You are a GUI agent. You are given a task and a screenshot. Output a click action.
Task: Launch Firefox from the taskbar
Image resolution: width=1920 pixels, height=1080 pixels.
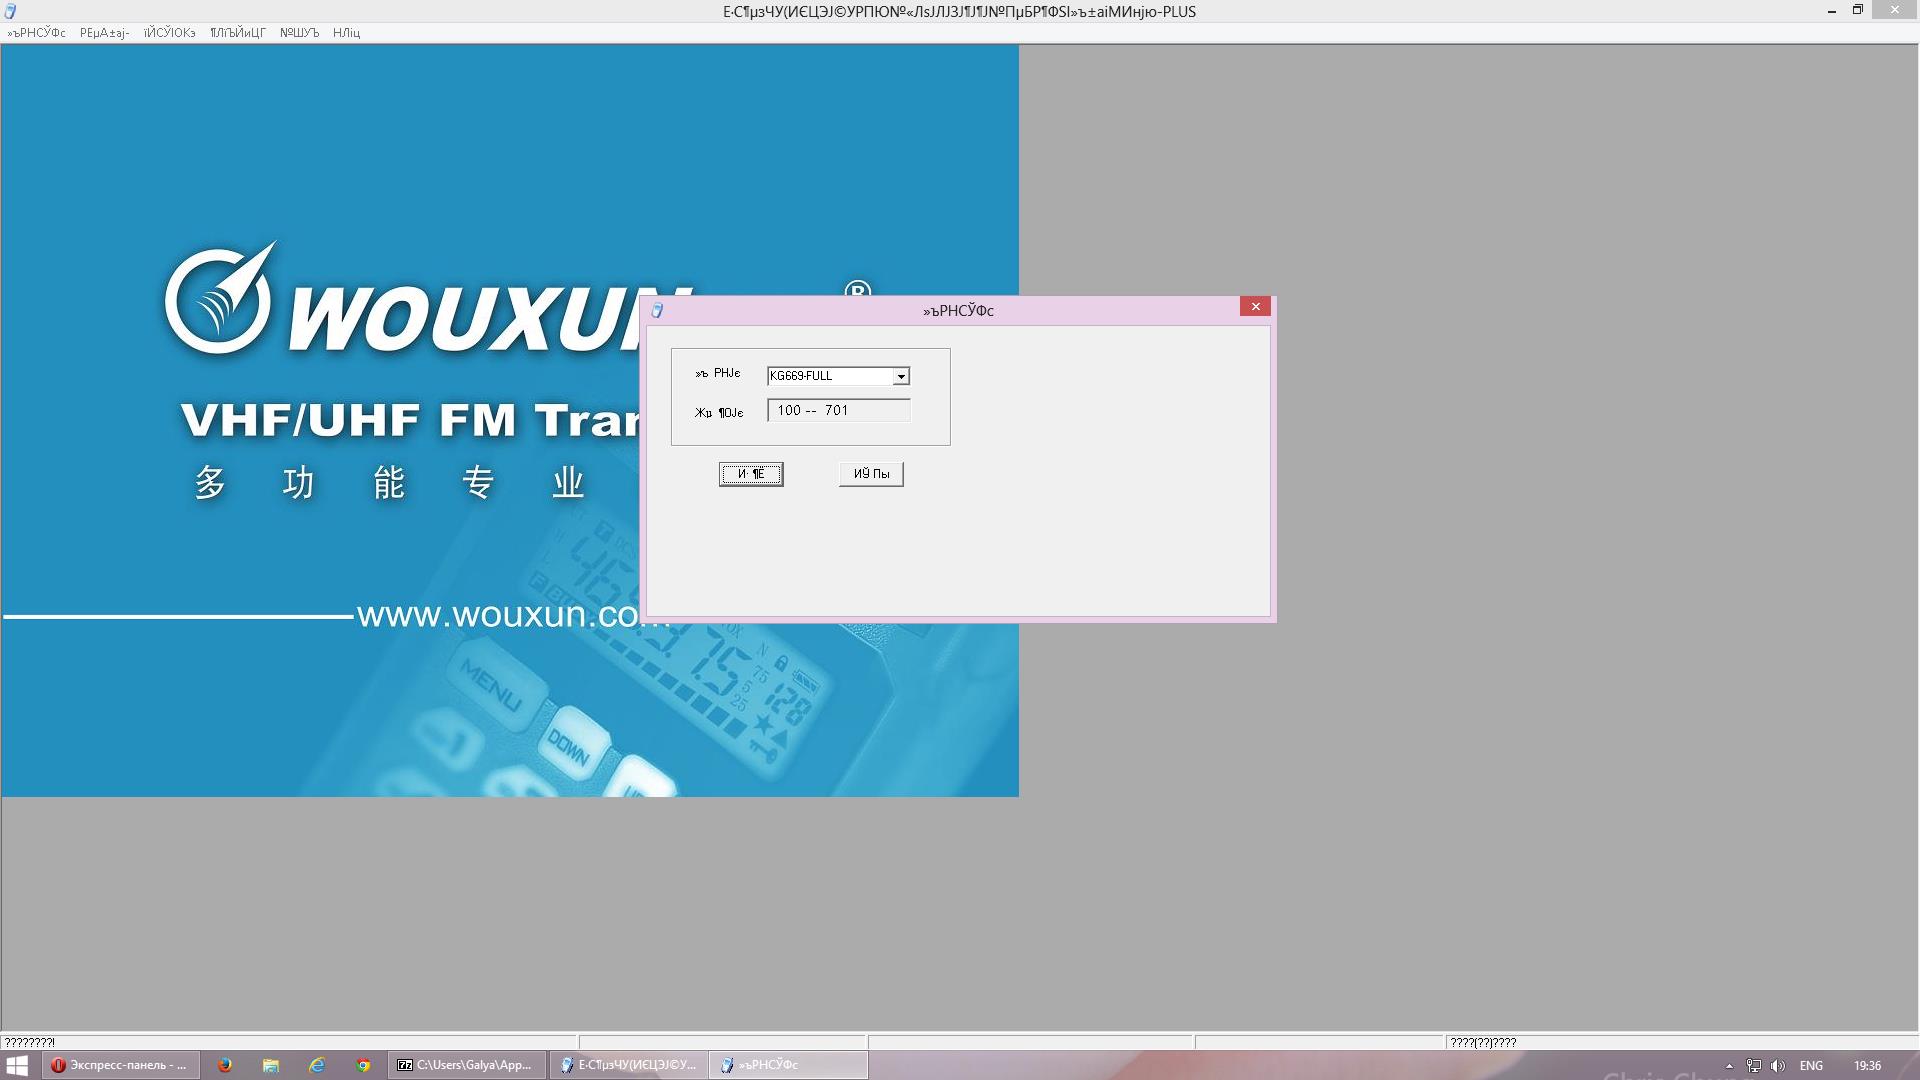pyautogui.click(x=225, y=1065)
